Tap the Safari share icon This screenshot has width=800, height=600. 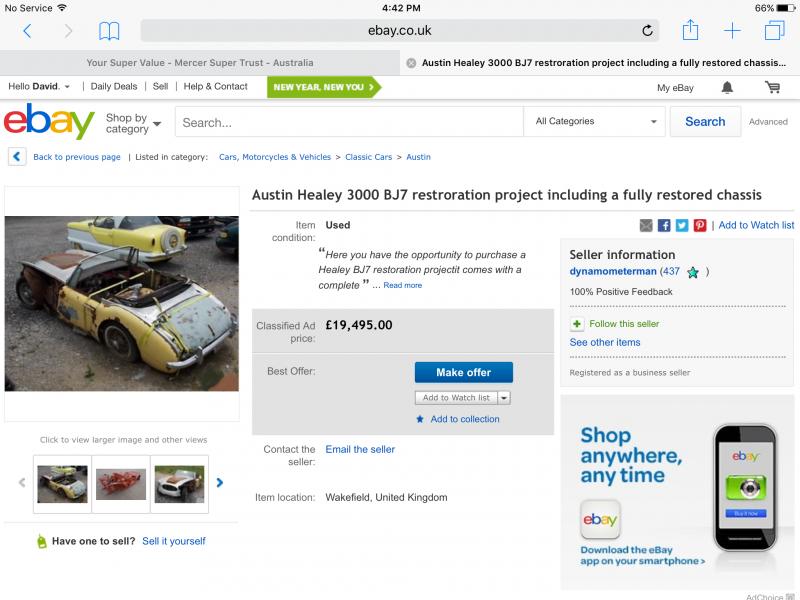[690, 30]
